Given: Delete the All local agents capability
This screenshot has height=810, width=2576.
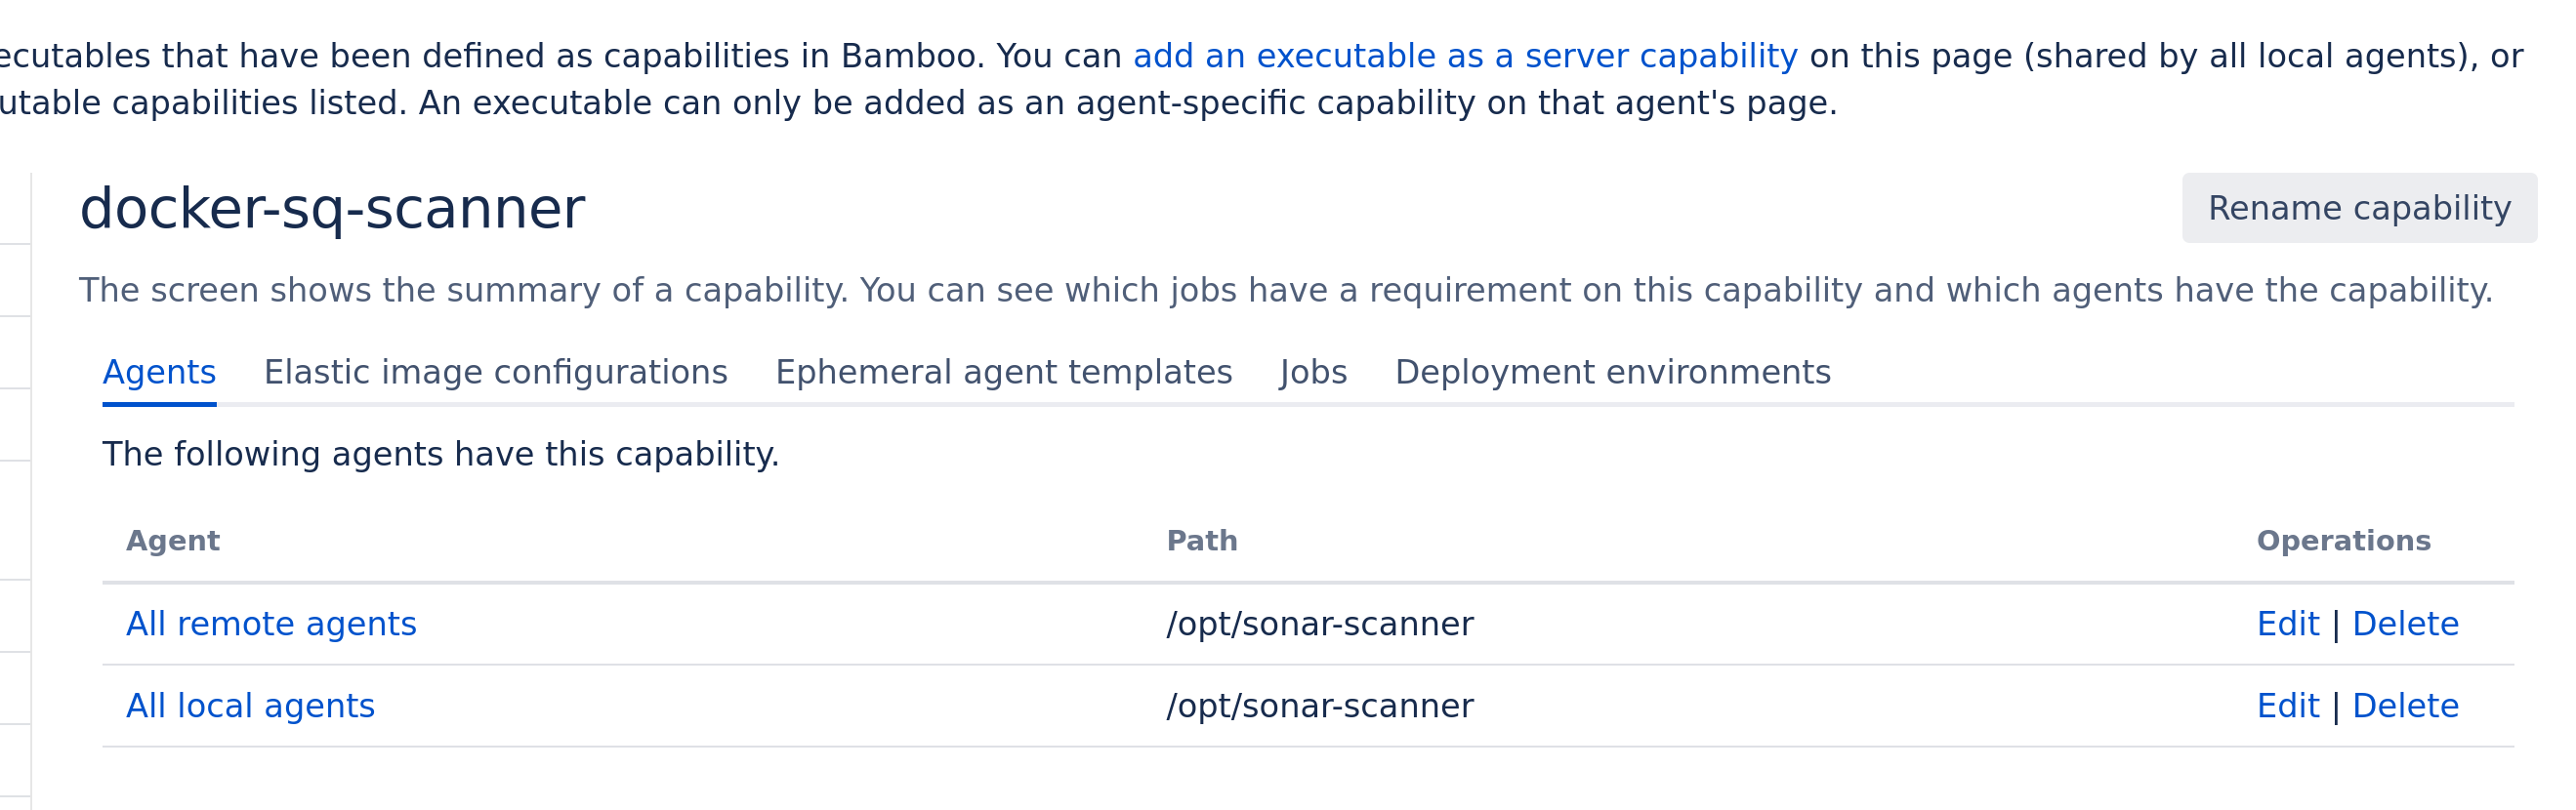Looking at the screenshot, I should tap(2405, 706).
